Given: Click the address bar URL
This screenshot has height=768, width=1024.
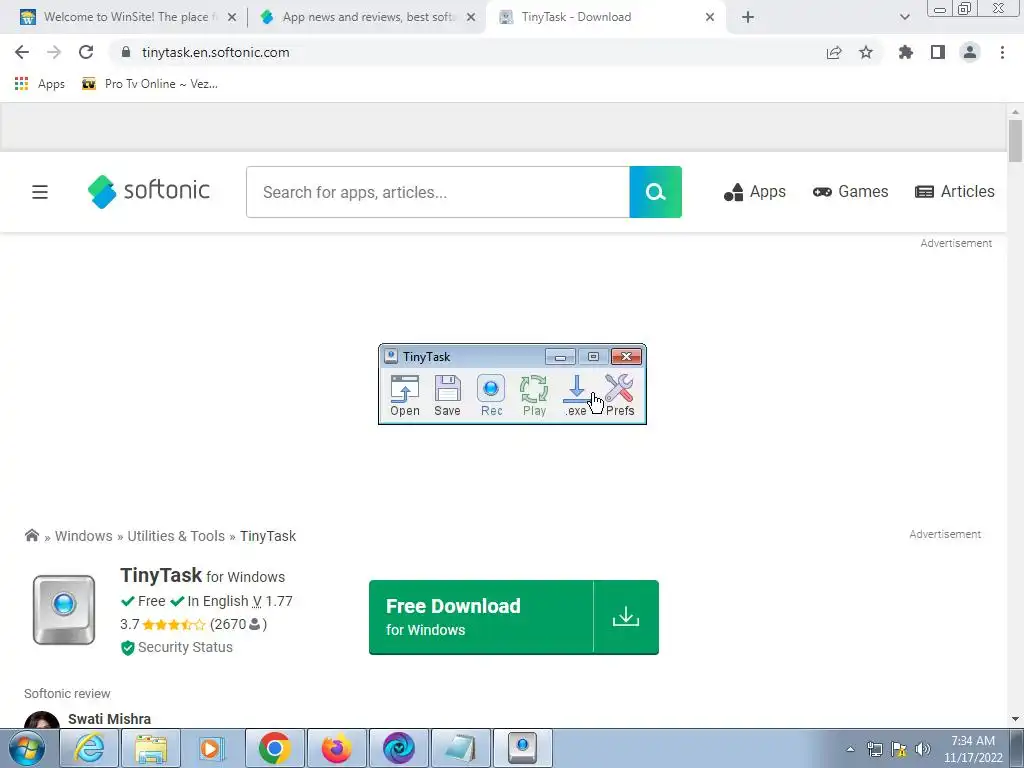Looking at the screenshot, I should point(216,52).
